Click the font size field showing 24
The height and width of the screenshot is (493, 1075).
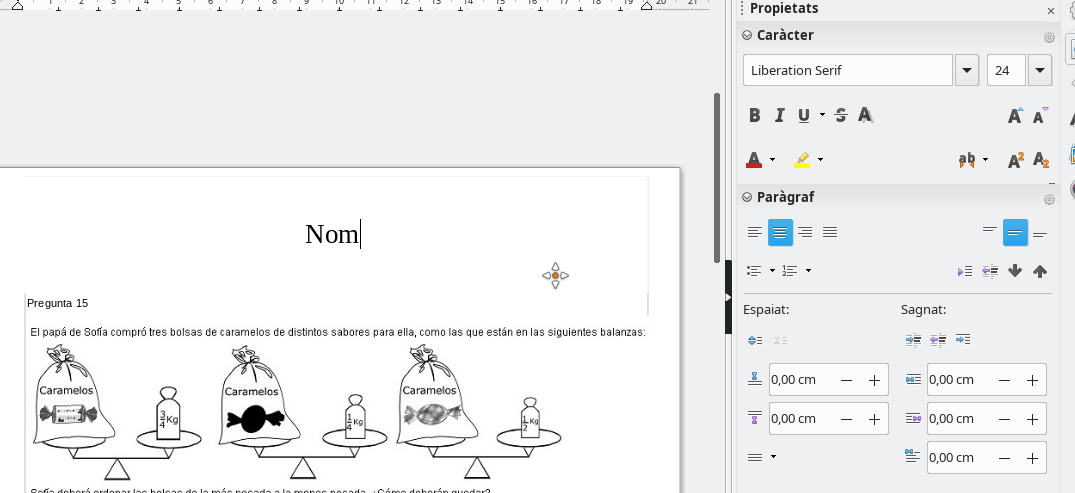1006,70
